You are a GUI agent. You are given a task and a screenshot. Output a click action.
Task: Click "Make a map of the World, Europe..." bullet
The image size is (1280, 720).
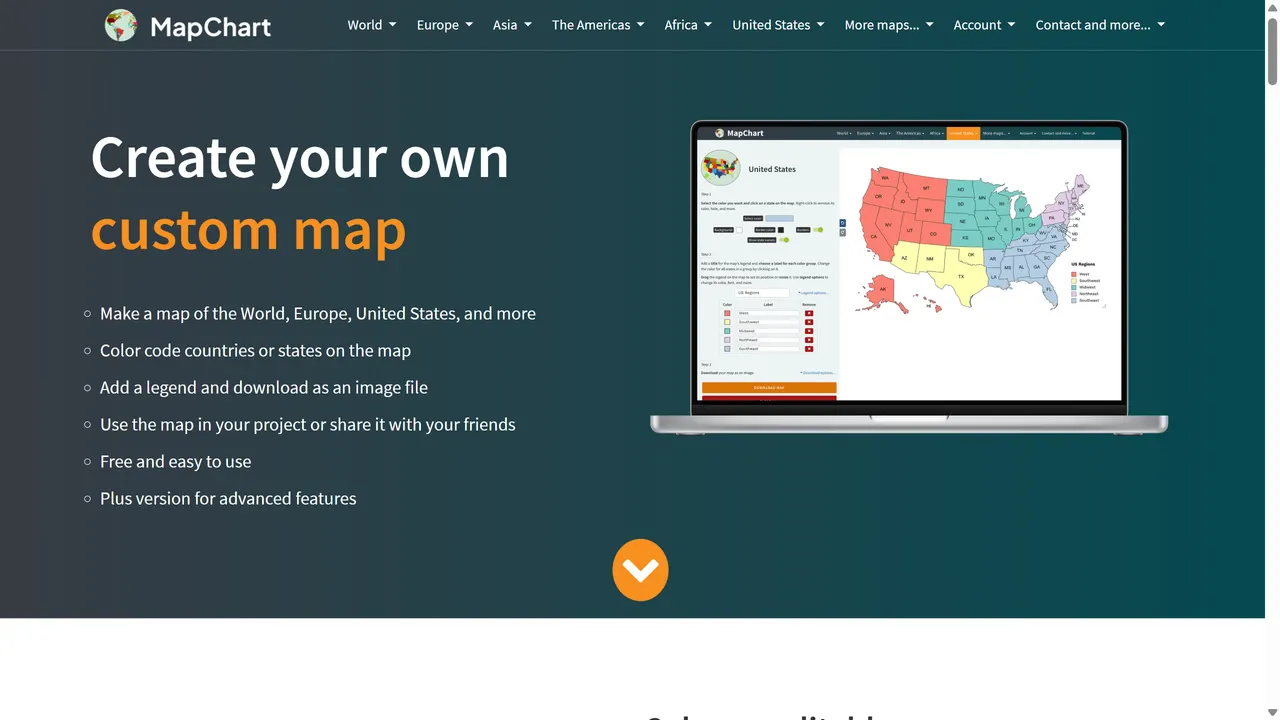[x=318, y=314]
